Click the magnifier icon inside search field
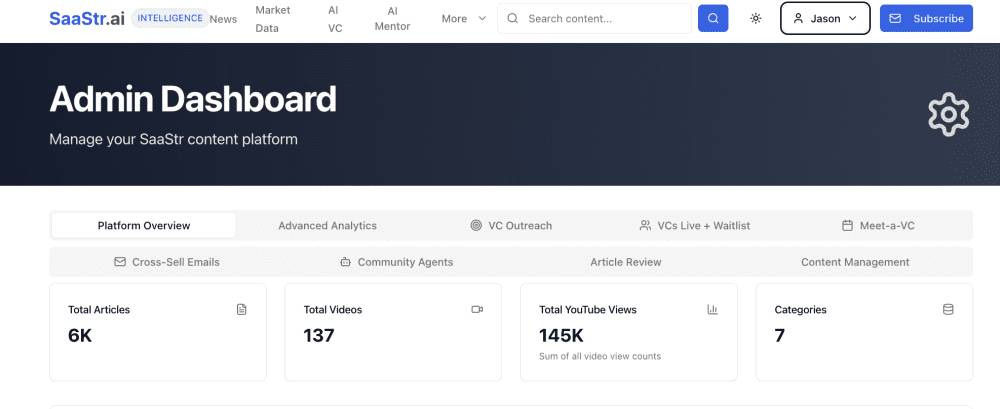This screenshot has width=1000, height=409. 513,19
